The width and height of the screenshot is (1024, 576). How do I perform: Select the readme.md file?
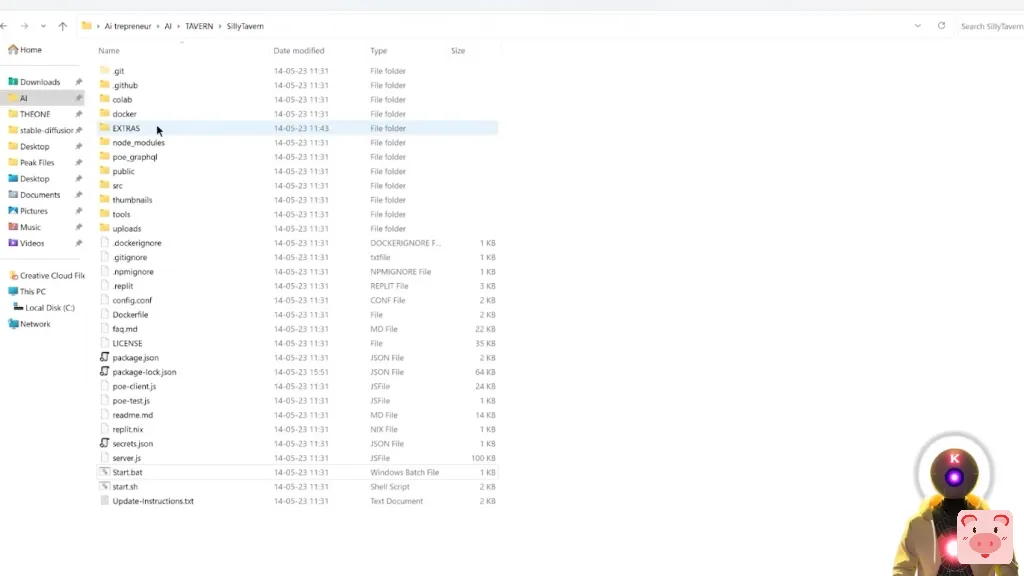point(133,415)
